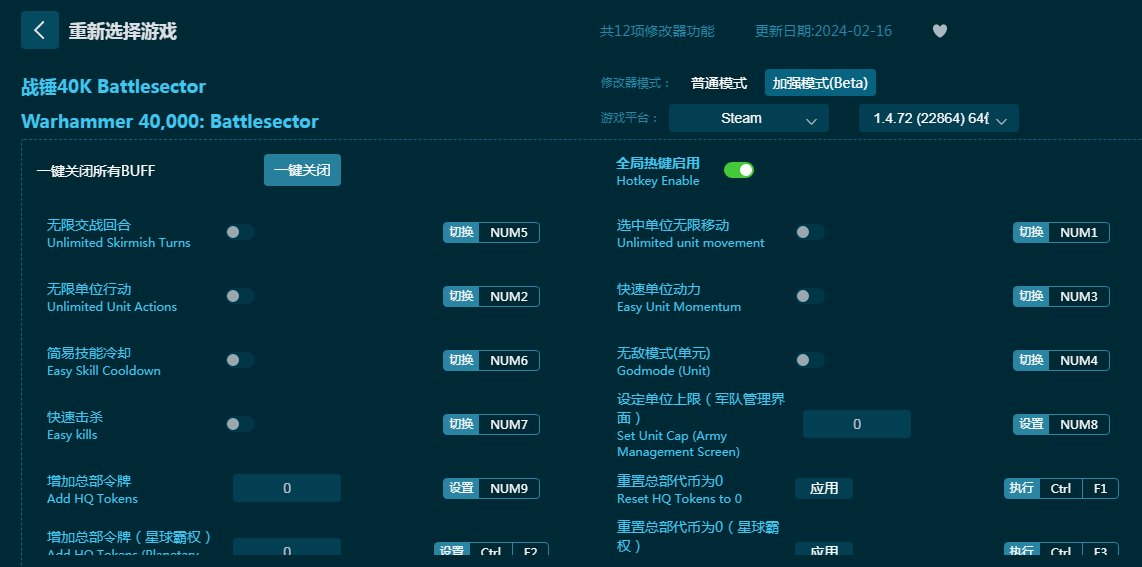Click 设置 button beside NUM9 hotkey
Screen dimensions: 1142x567
tap(461, 488)
